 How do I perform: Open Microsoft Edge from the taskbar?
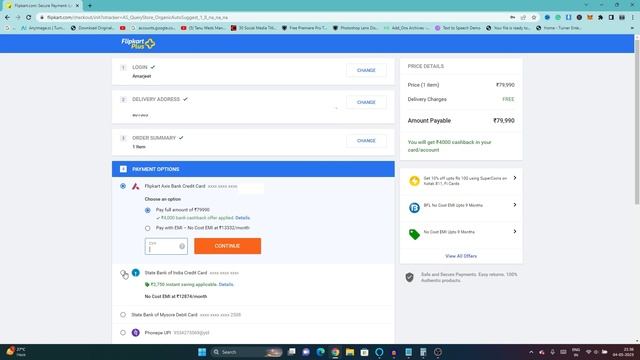[x=320, y=352]
